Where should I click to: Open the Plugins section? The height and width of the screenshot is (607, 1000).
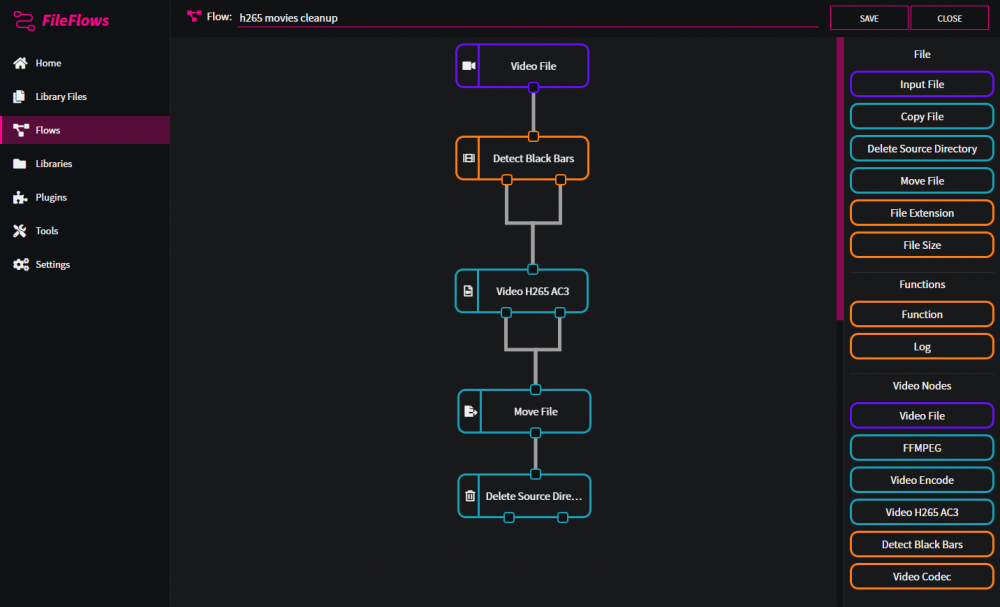click(x=85, y=197)
